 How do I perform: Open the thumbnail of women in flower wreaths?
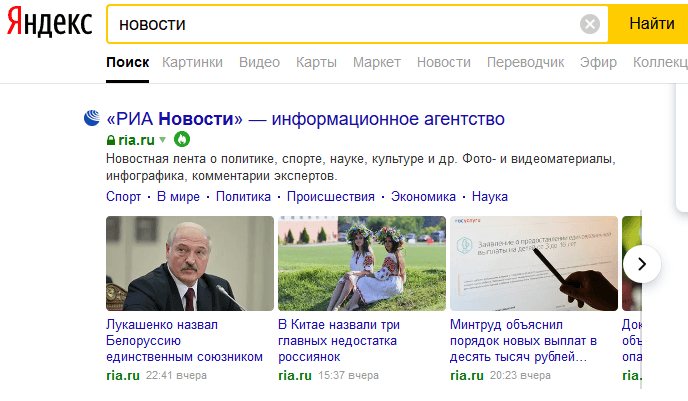tap(362, 263)
